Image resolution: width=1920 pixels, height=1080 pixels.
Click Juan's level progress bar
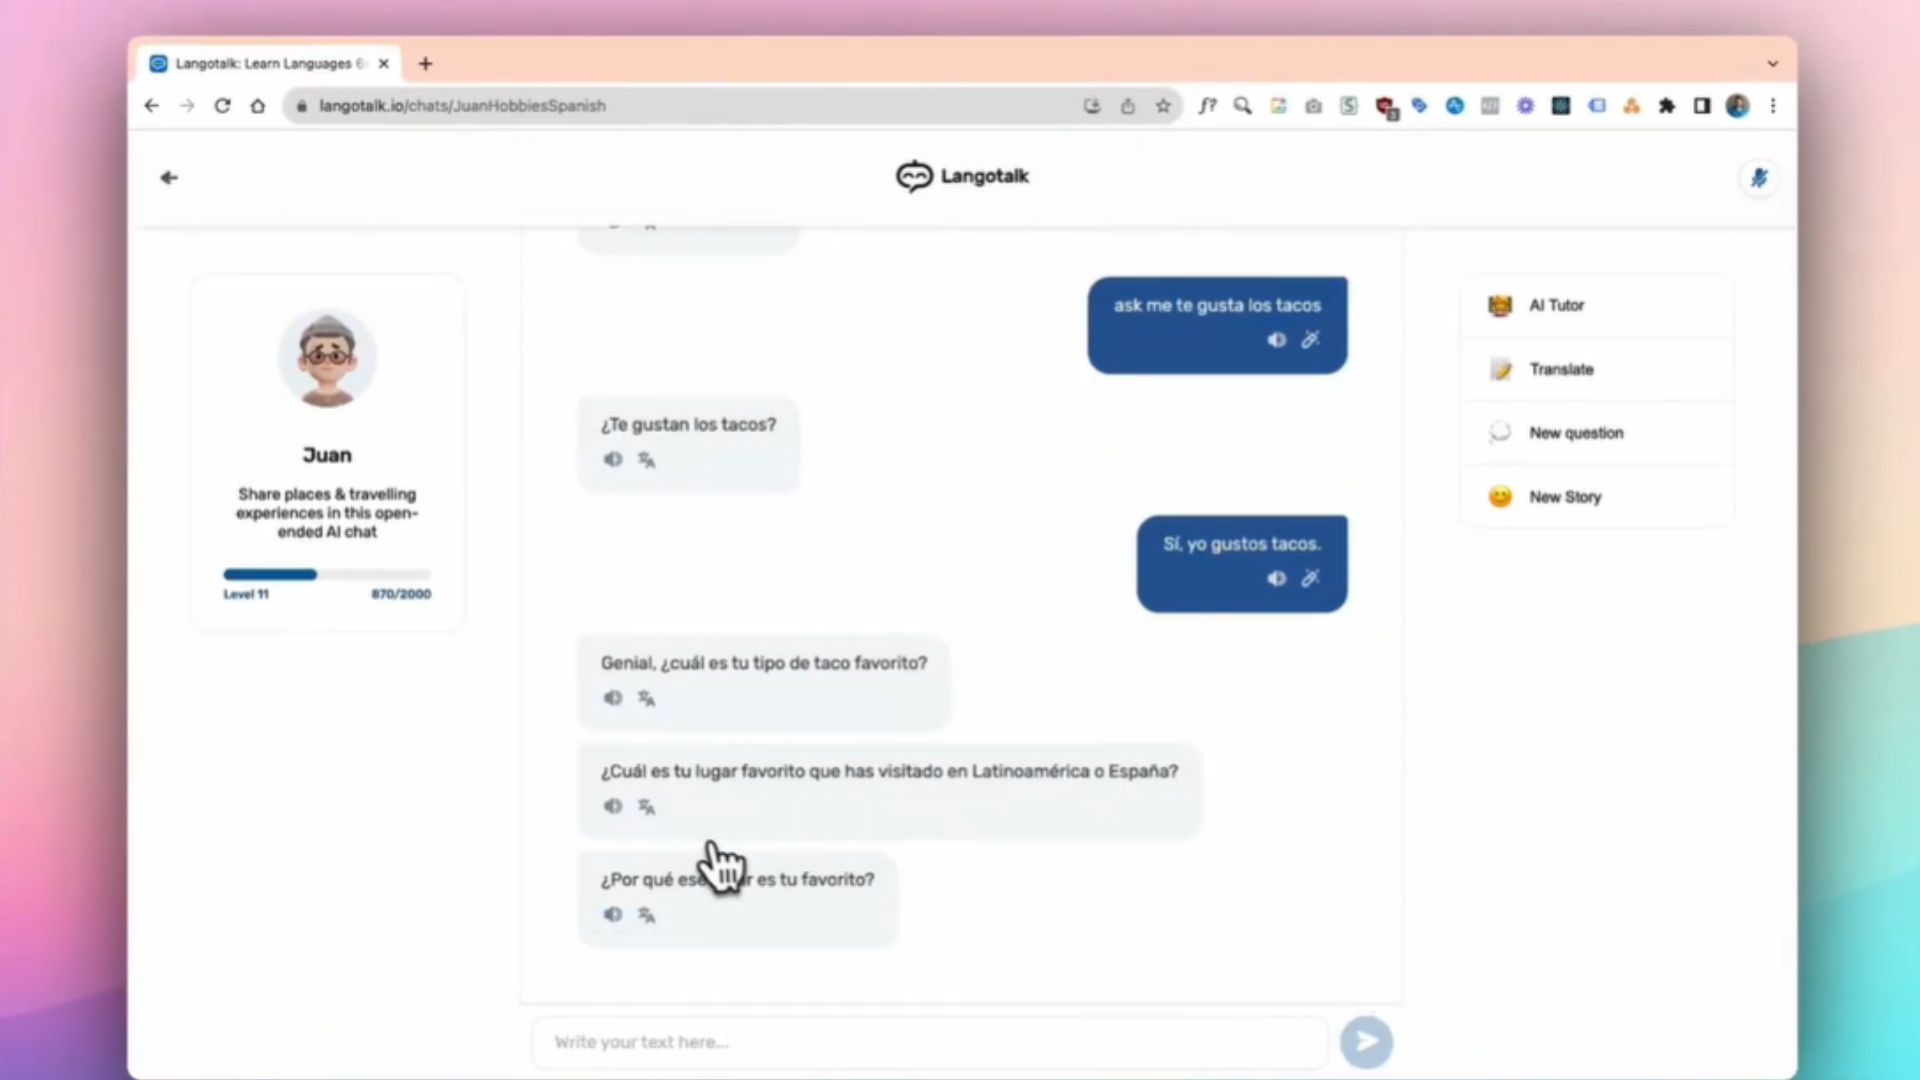tap(327, 574)
